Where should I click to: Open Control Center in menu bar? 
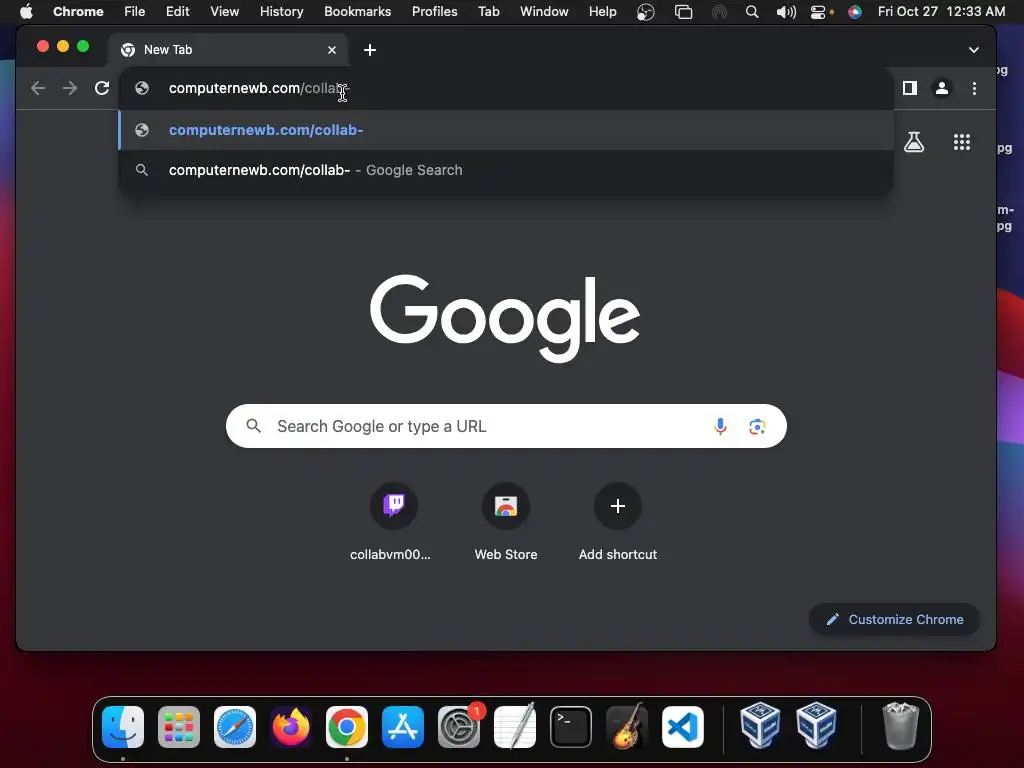click(x=819, y=12)
